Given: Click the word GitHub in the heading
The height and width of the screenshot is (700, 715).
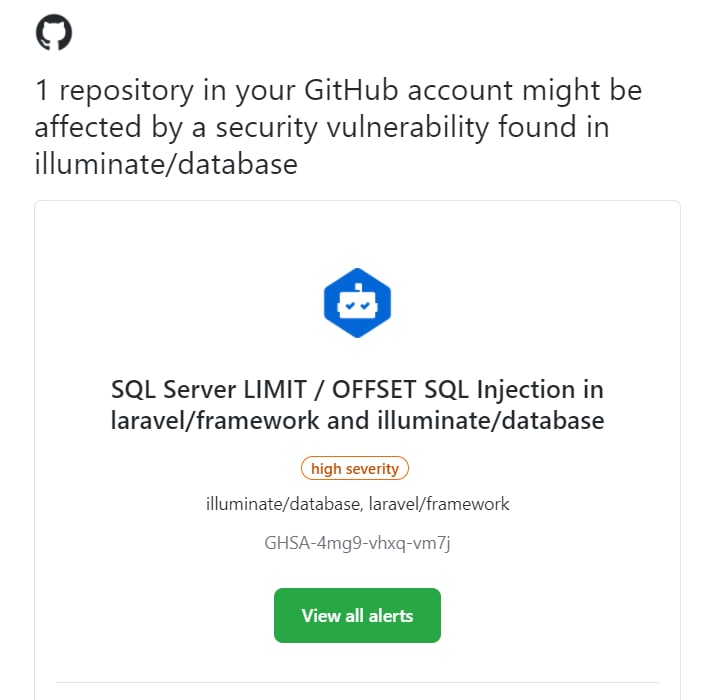Looking at the screenshot, I should pyautogui.click(x=351, y=90).
